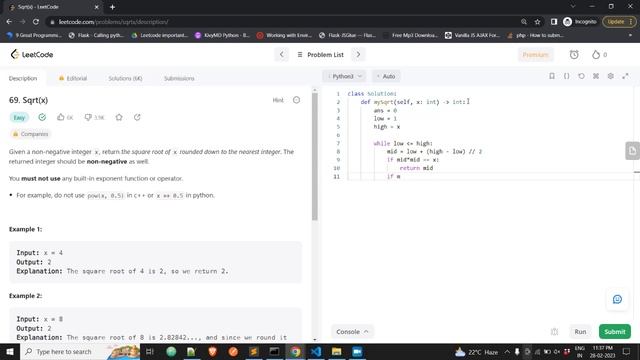Reload the browser page

[36, 22]
